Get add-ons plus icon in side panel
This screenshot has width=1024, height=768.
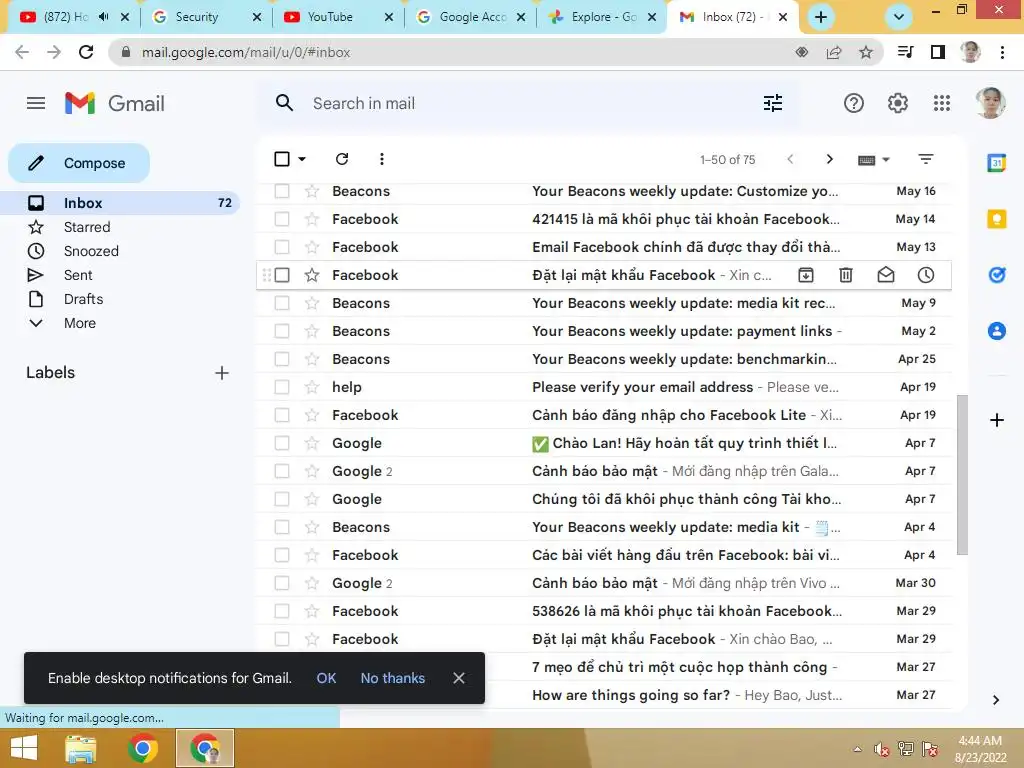point(997,420)
